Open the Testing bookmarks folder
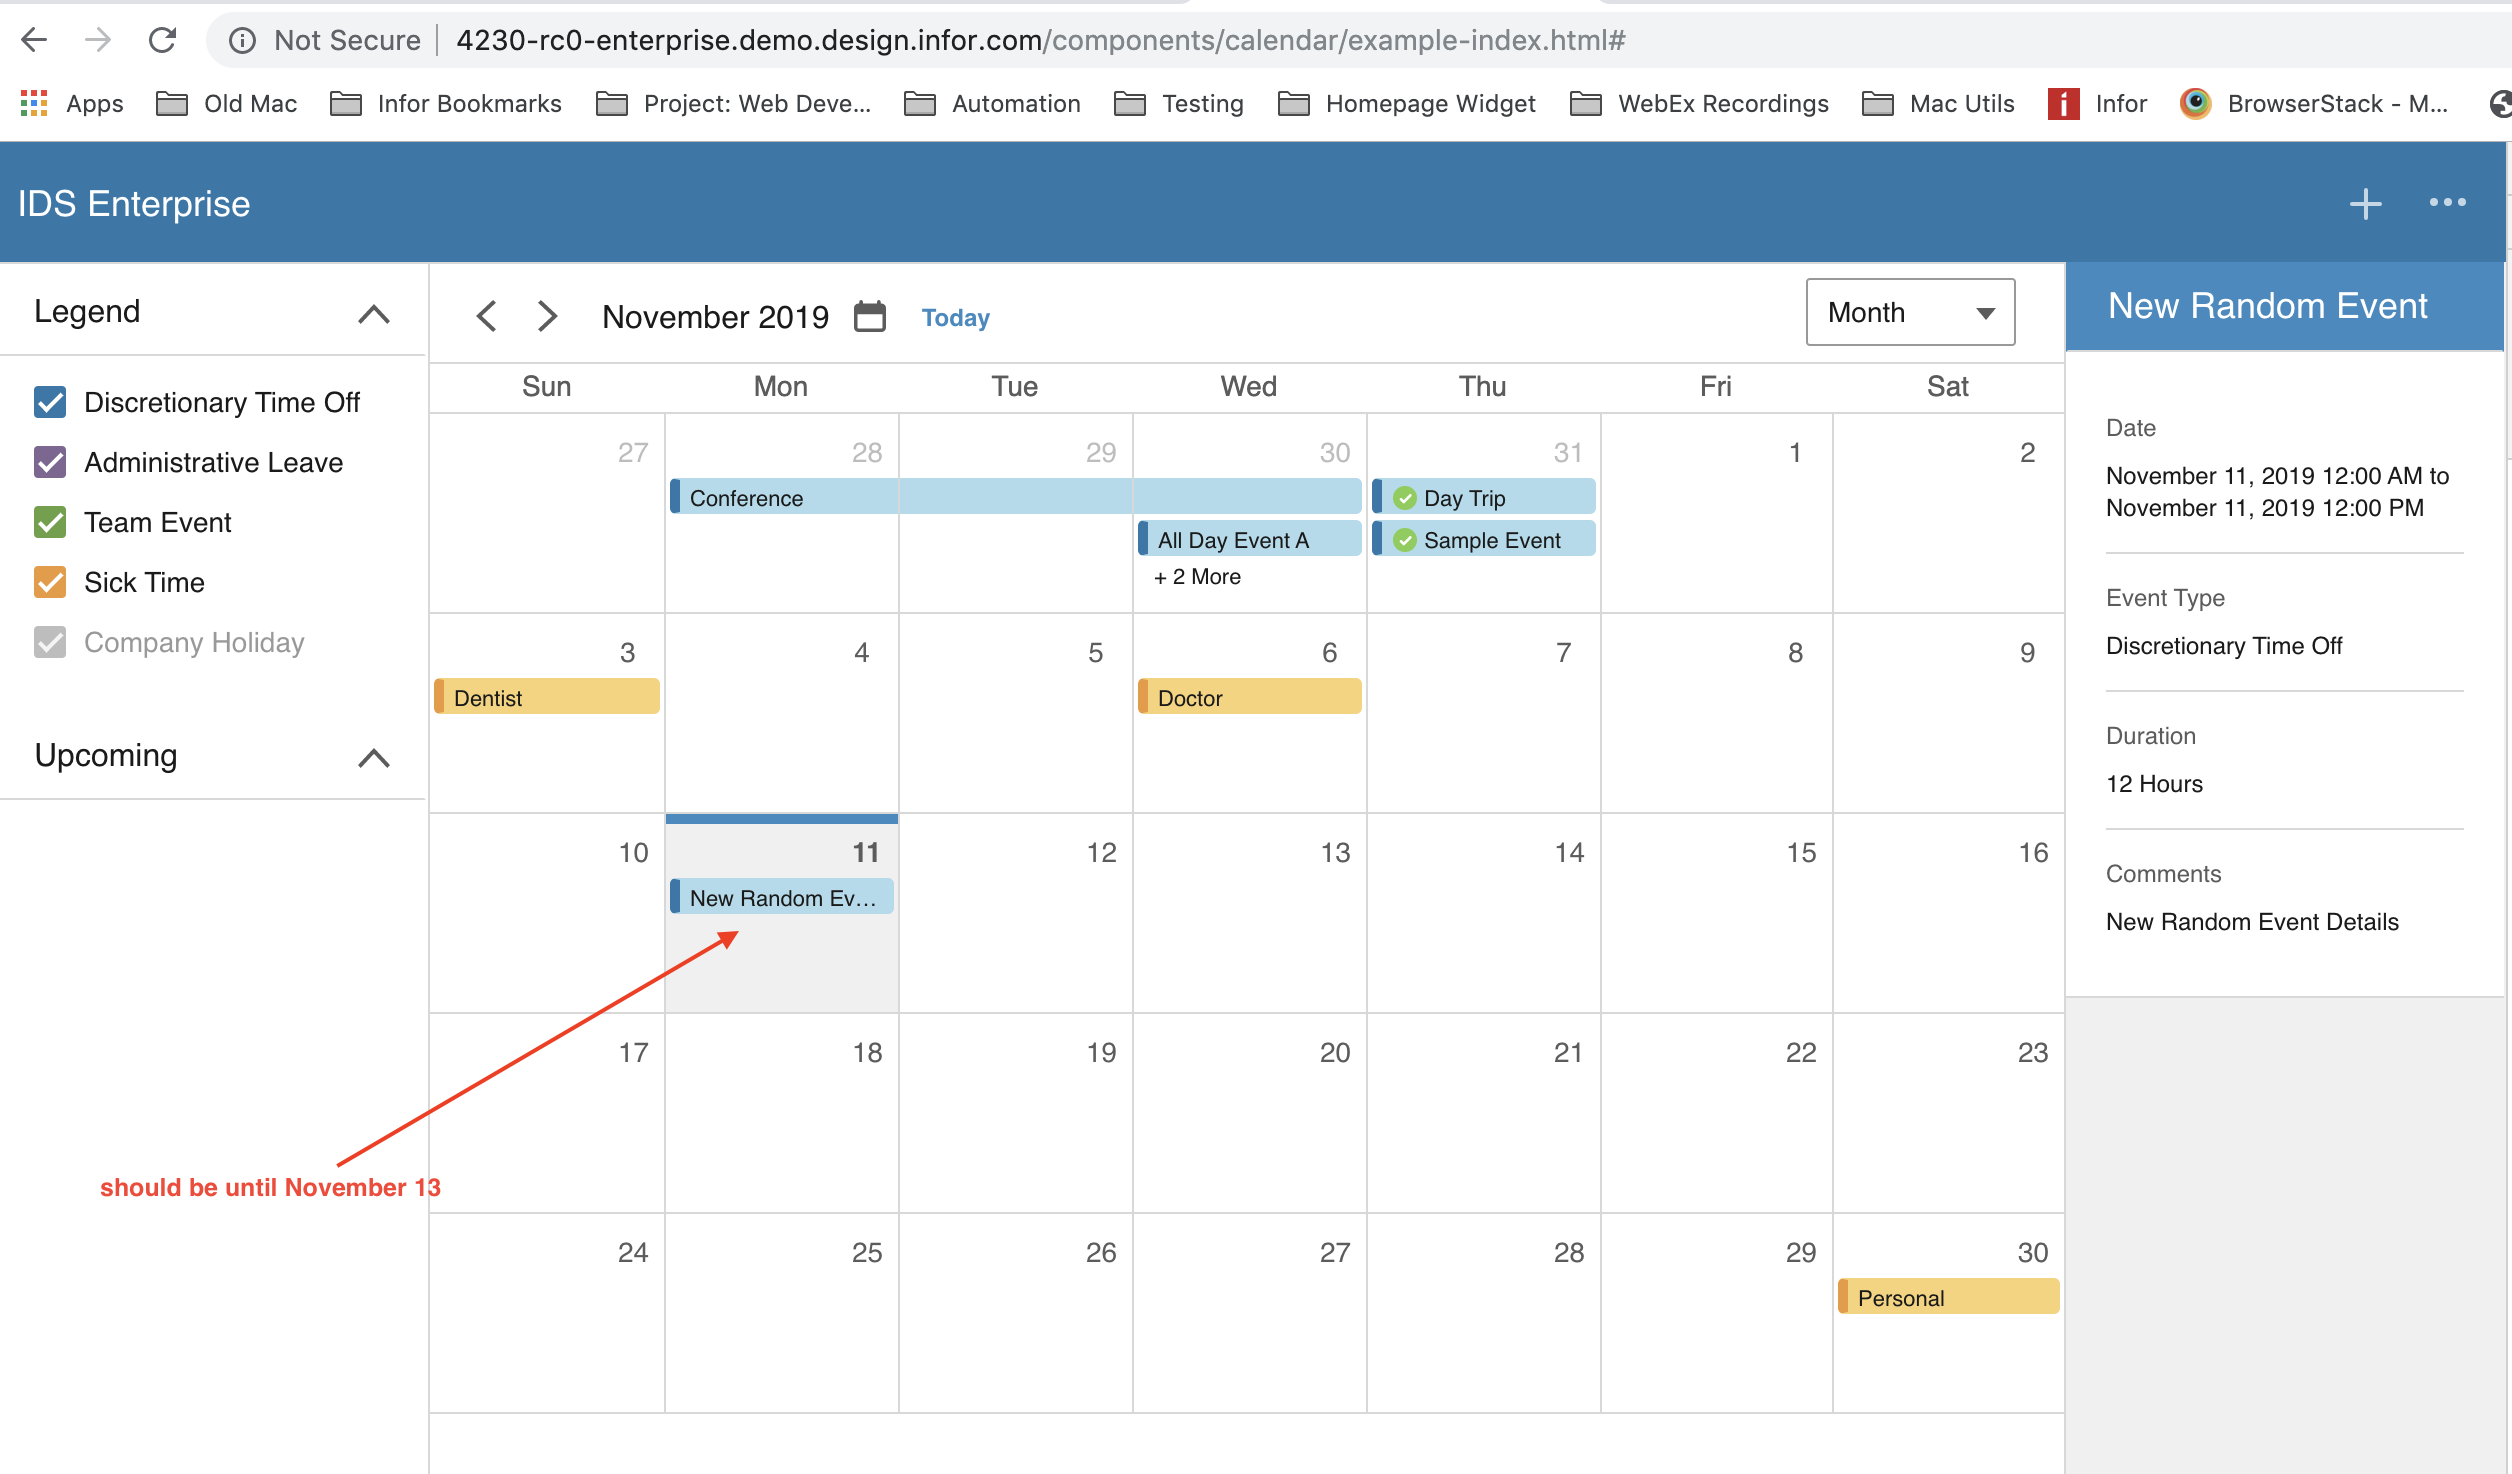The width and height of the screenshot is (2512, 1474). click(x=1180, y=103)
